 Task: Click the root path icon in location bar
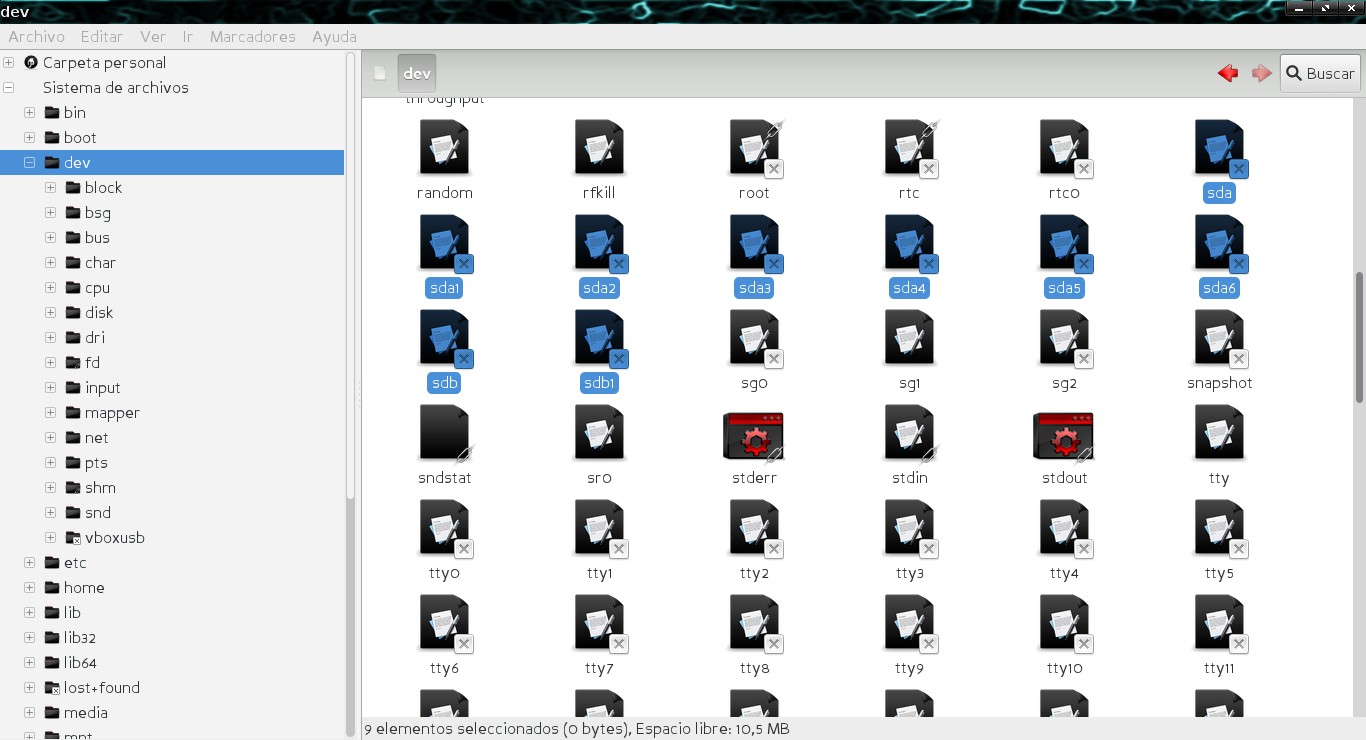click(380, 73)
